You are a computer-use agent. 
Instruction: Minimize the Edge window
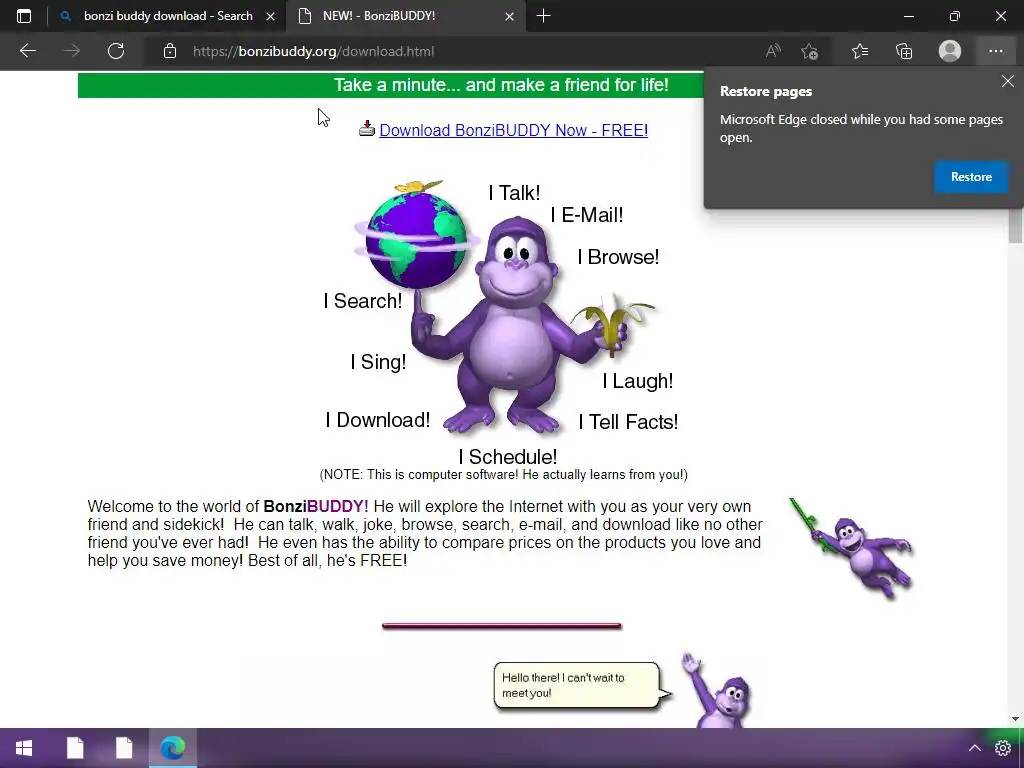(908, 16)
